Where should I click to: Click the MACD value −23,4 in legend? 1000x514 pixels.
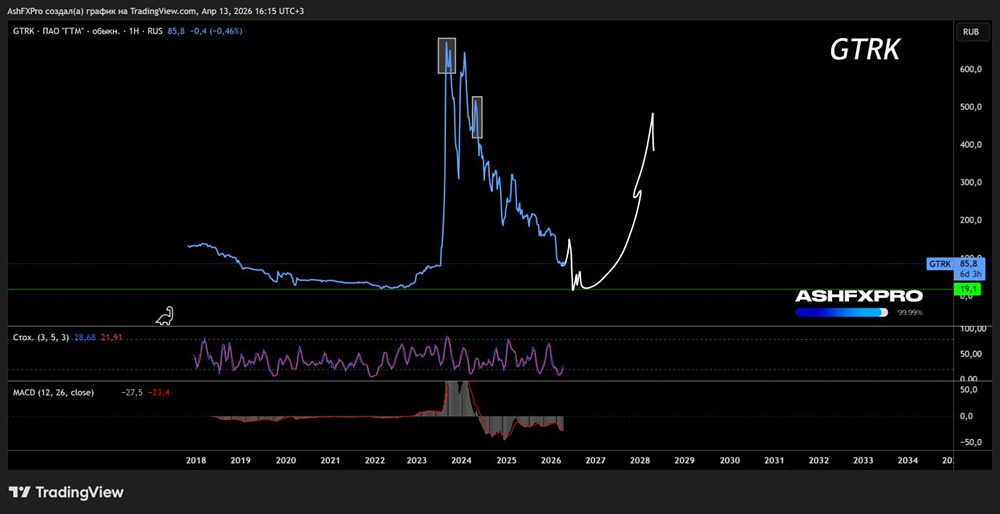click(158, 393)
